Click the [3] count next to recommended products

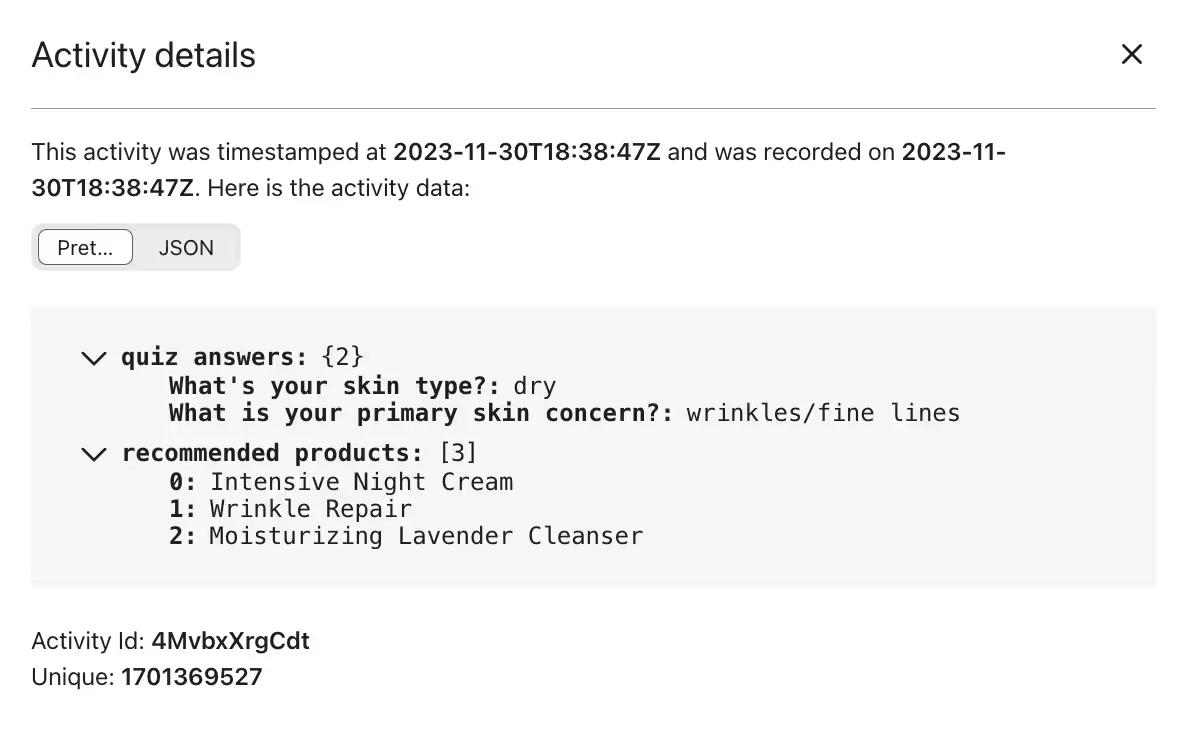point(458,453)
